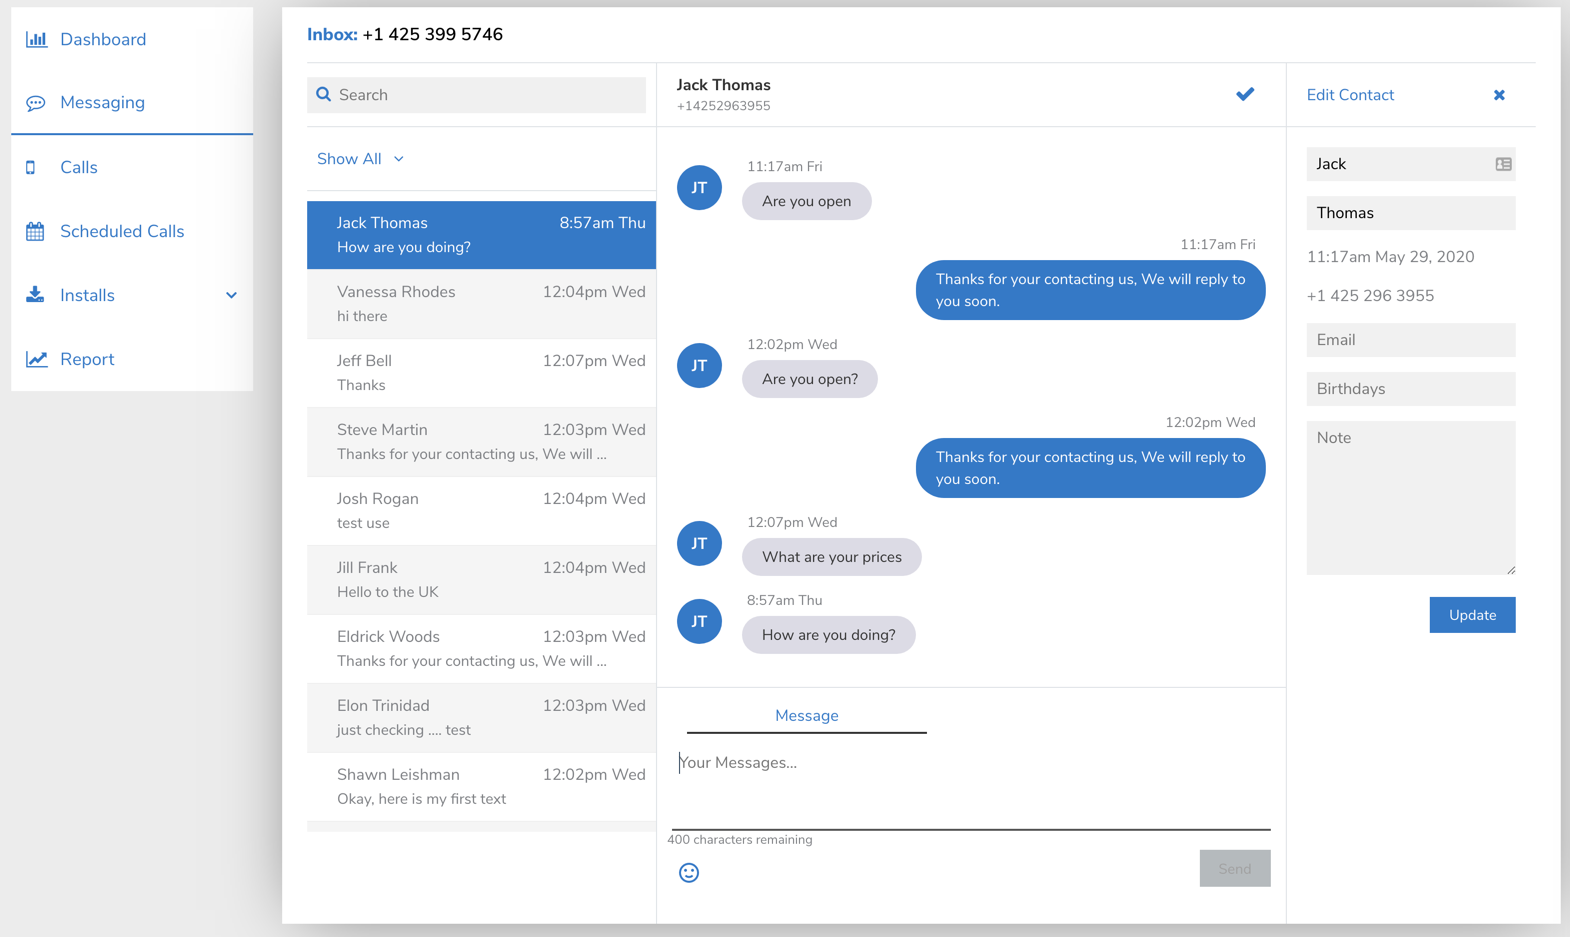Expand the Installs menu chevron
This screenshot has width=1570, height=937.
point(231,296)
